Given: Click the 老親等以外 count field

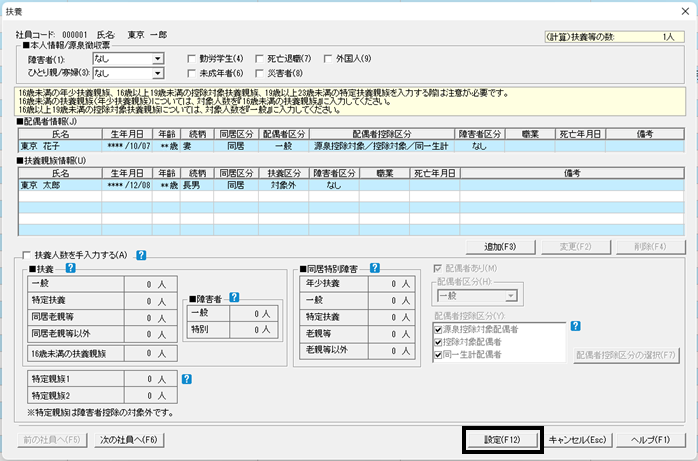Looking at the screenshot, I should pos(392,351).
